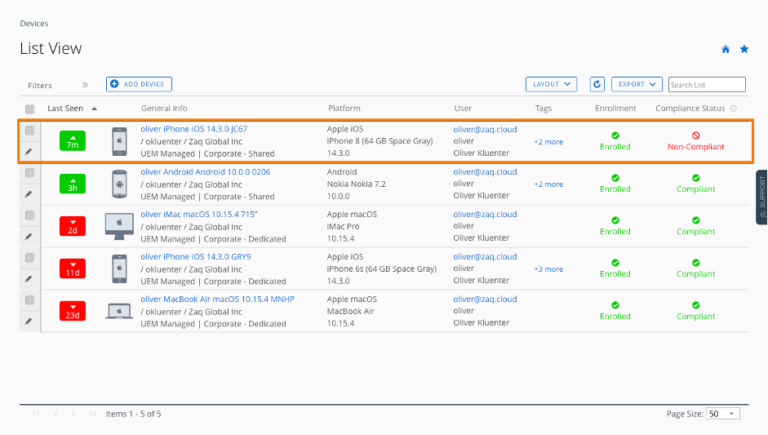Open oliver@zaq.cloud link in Nokia 7.2 row
The width and height of the screenshot is (768, 435).
pos(485,172)
